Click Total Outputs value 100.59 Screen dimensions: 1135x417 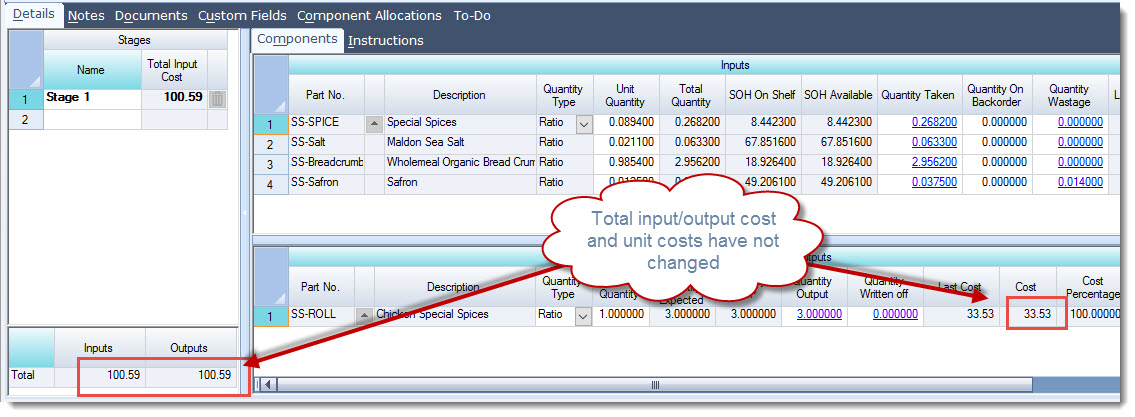tap(192, 376)
